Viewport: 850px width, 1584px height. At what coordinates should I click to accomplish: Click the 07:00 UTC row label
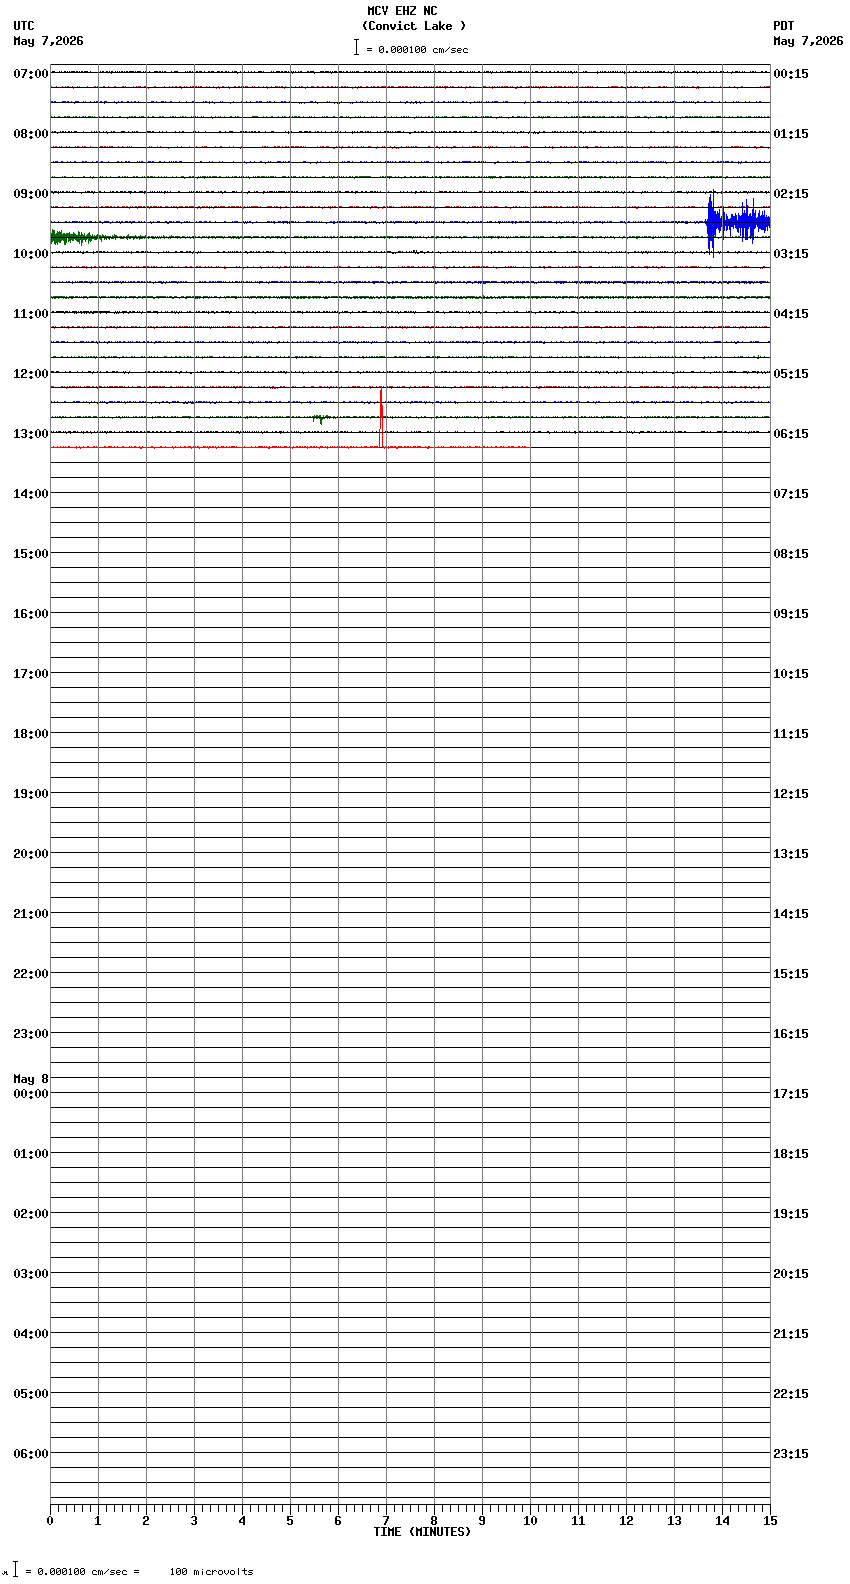pyautogui.click(x=31, y=74)
